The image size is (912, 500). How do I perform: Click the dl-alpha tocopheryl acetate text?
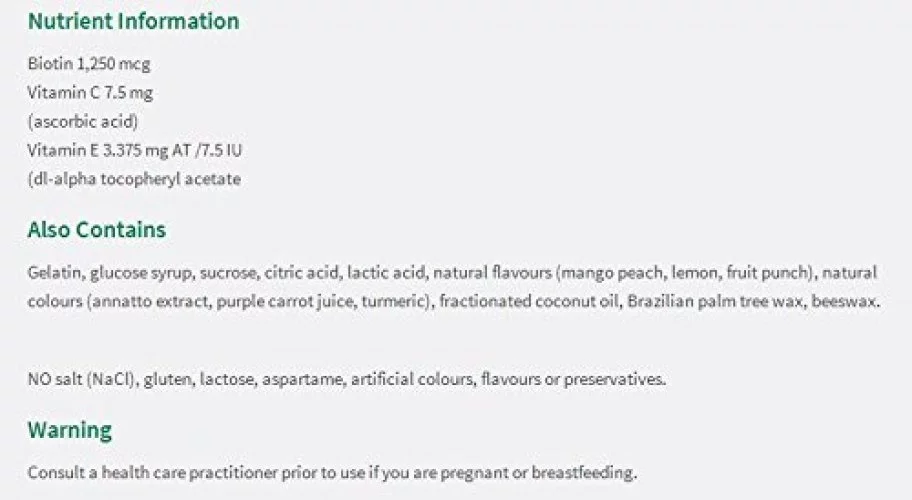(x=134, y=179)
